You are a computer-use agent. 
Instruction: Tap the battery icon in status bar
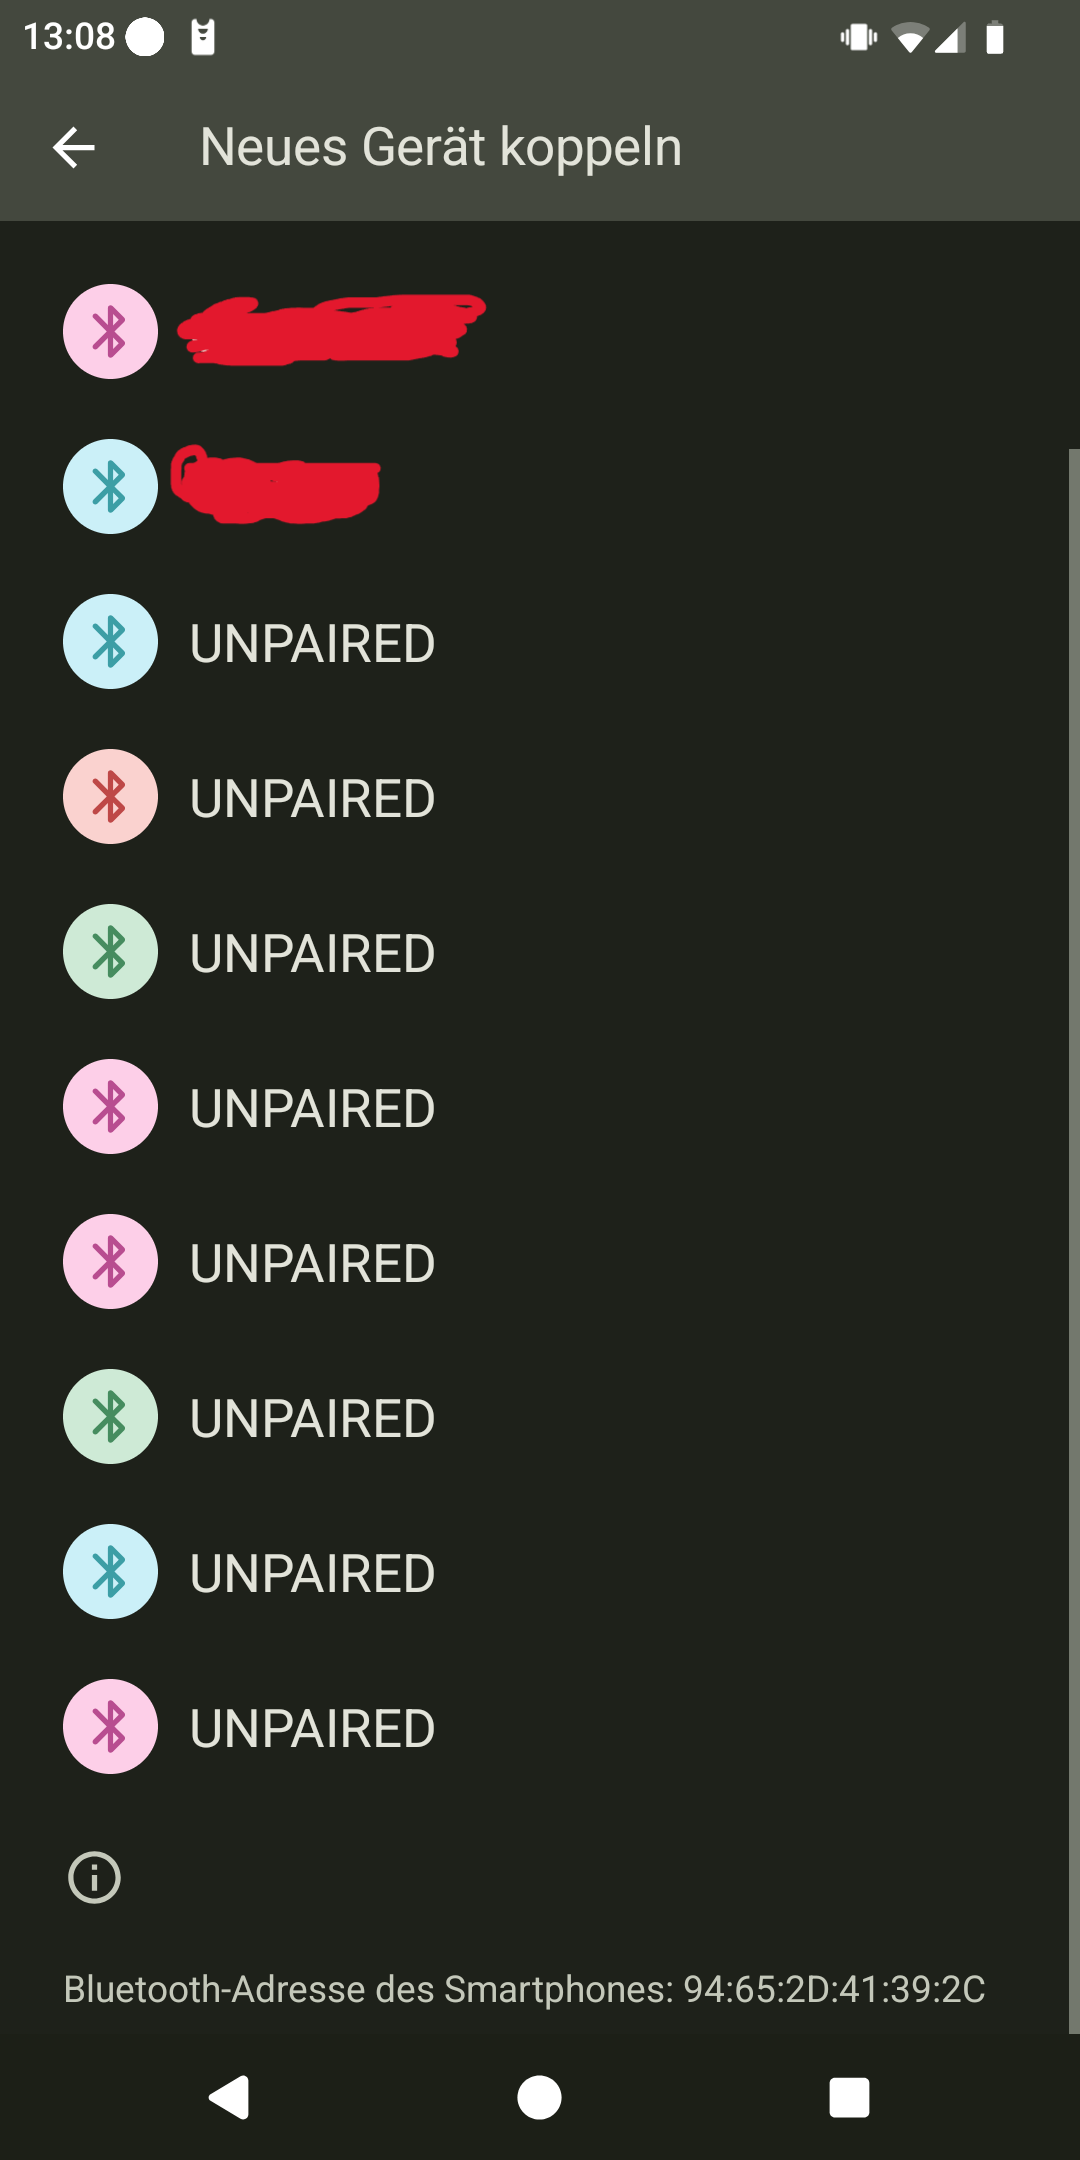point(995,38)
